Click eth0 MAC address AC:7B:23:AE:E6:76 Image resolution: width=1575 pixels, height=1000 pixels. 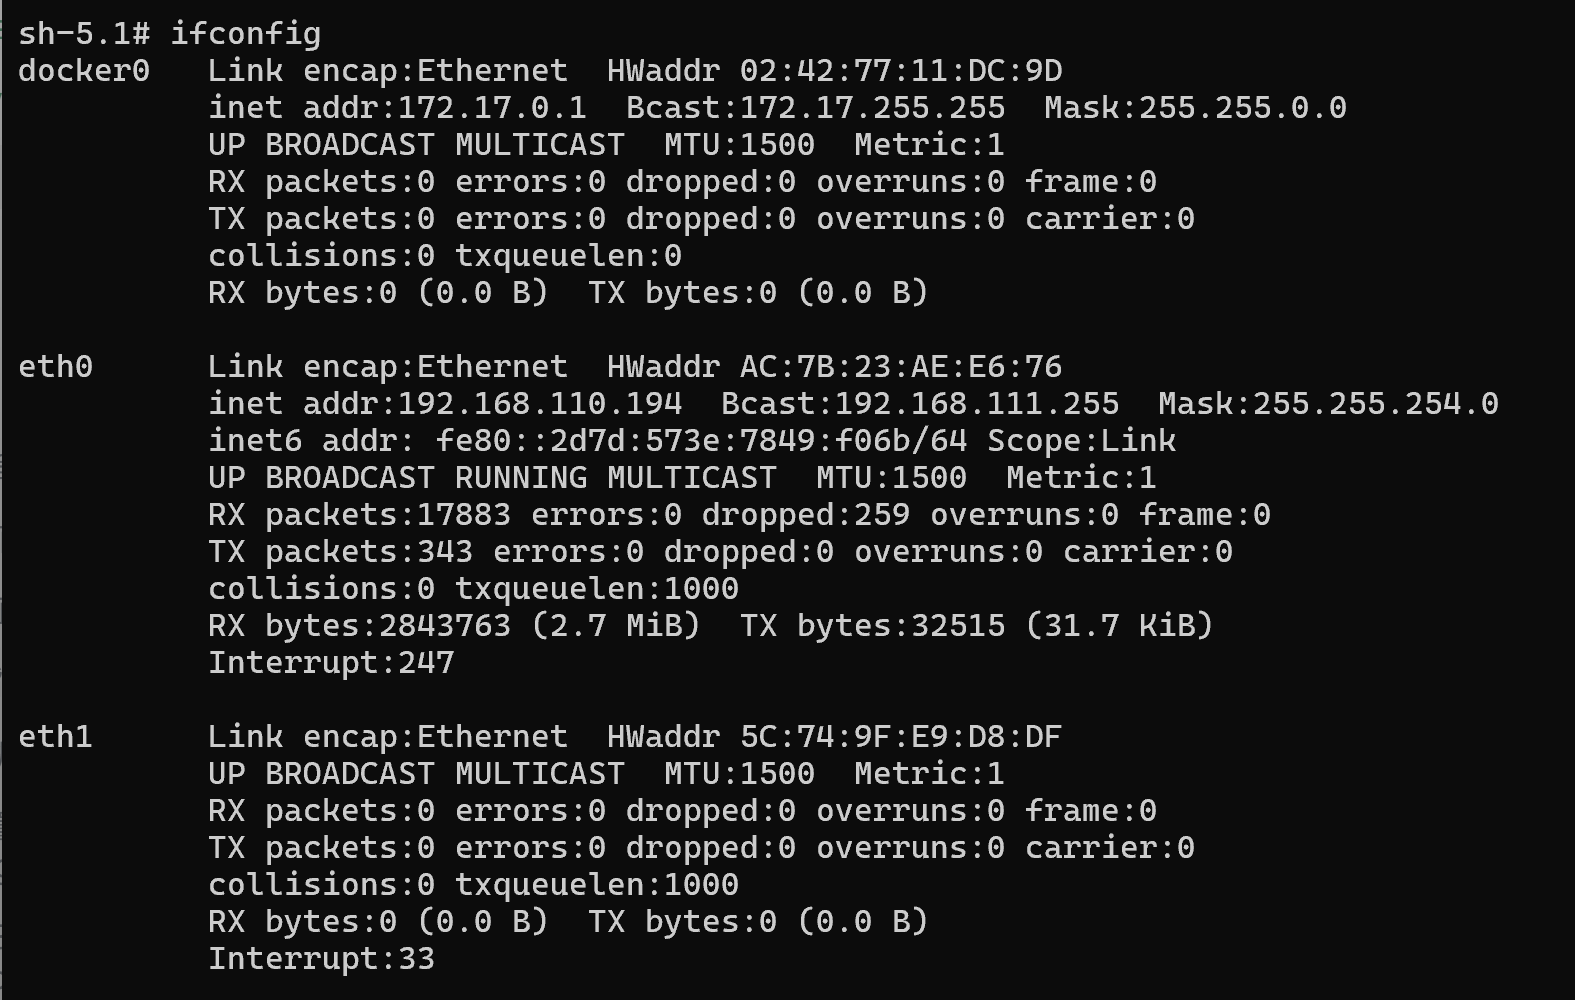point(901,367)
